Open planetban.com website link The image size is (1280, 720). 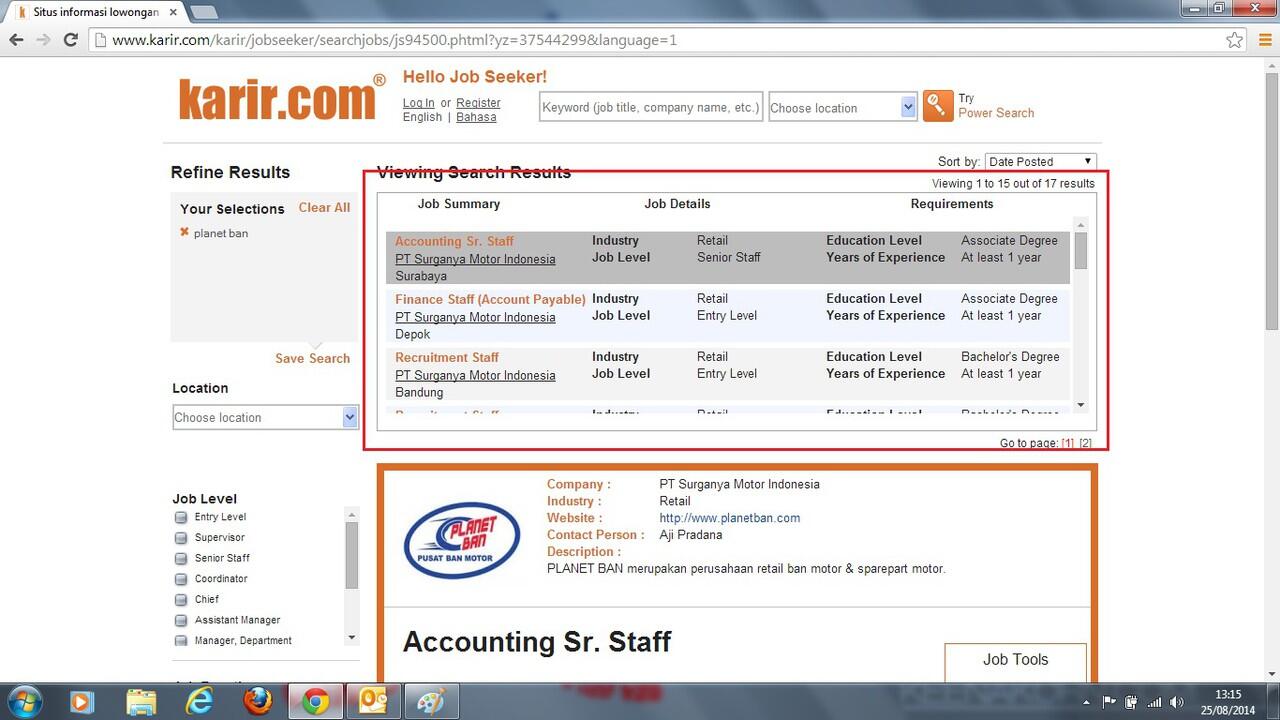point(730,518)
